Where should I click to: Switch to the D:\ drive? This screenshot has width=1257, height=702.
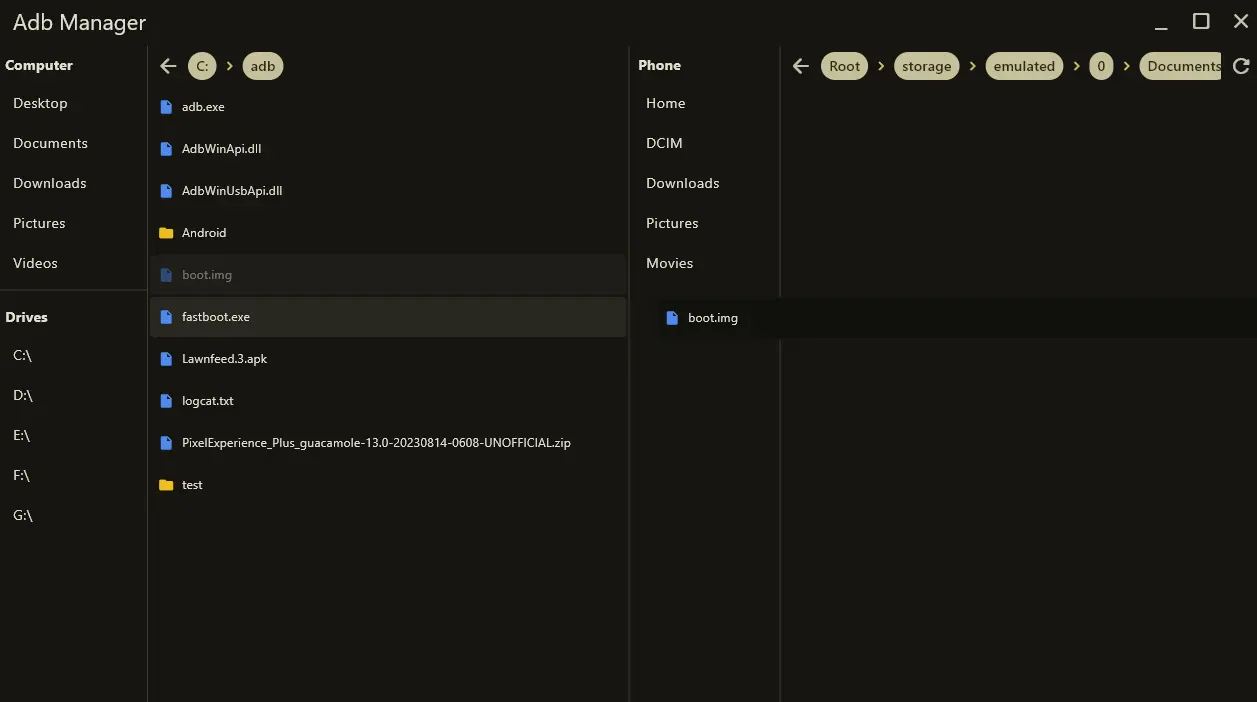coord(23,395)
